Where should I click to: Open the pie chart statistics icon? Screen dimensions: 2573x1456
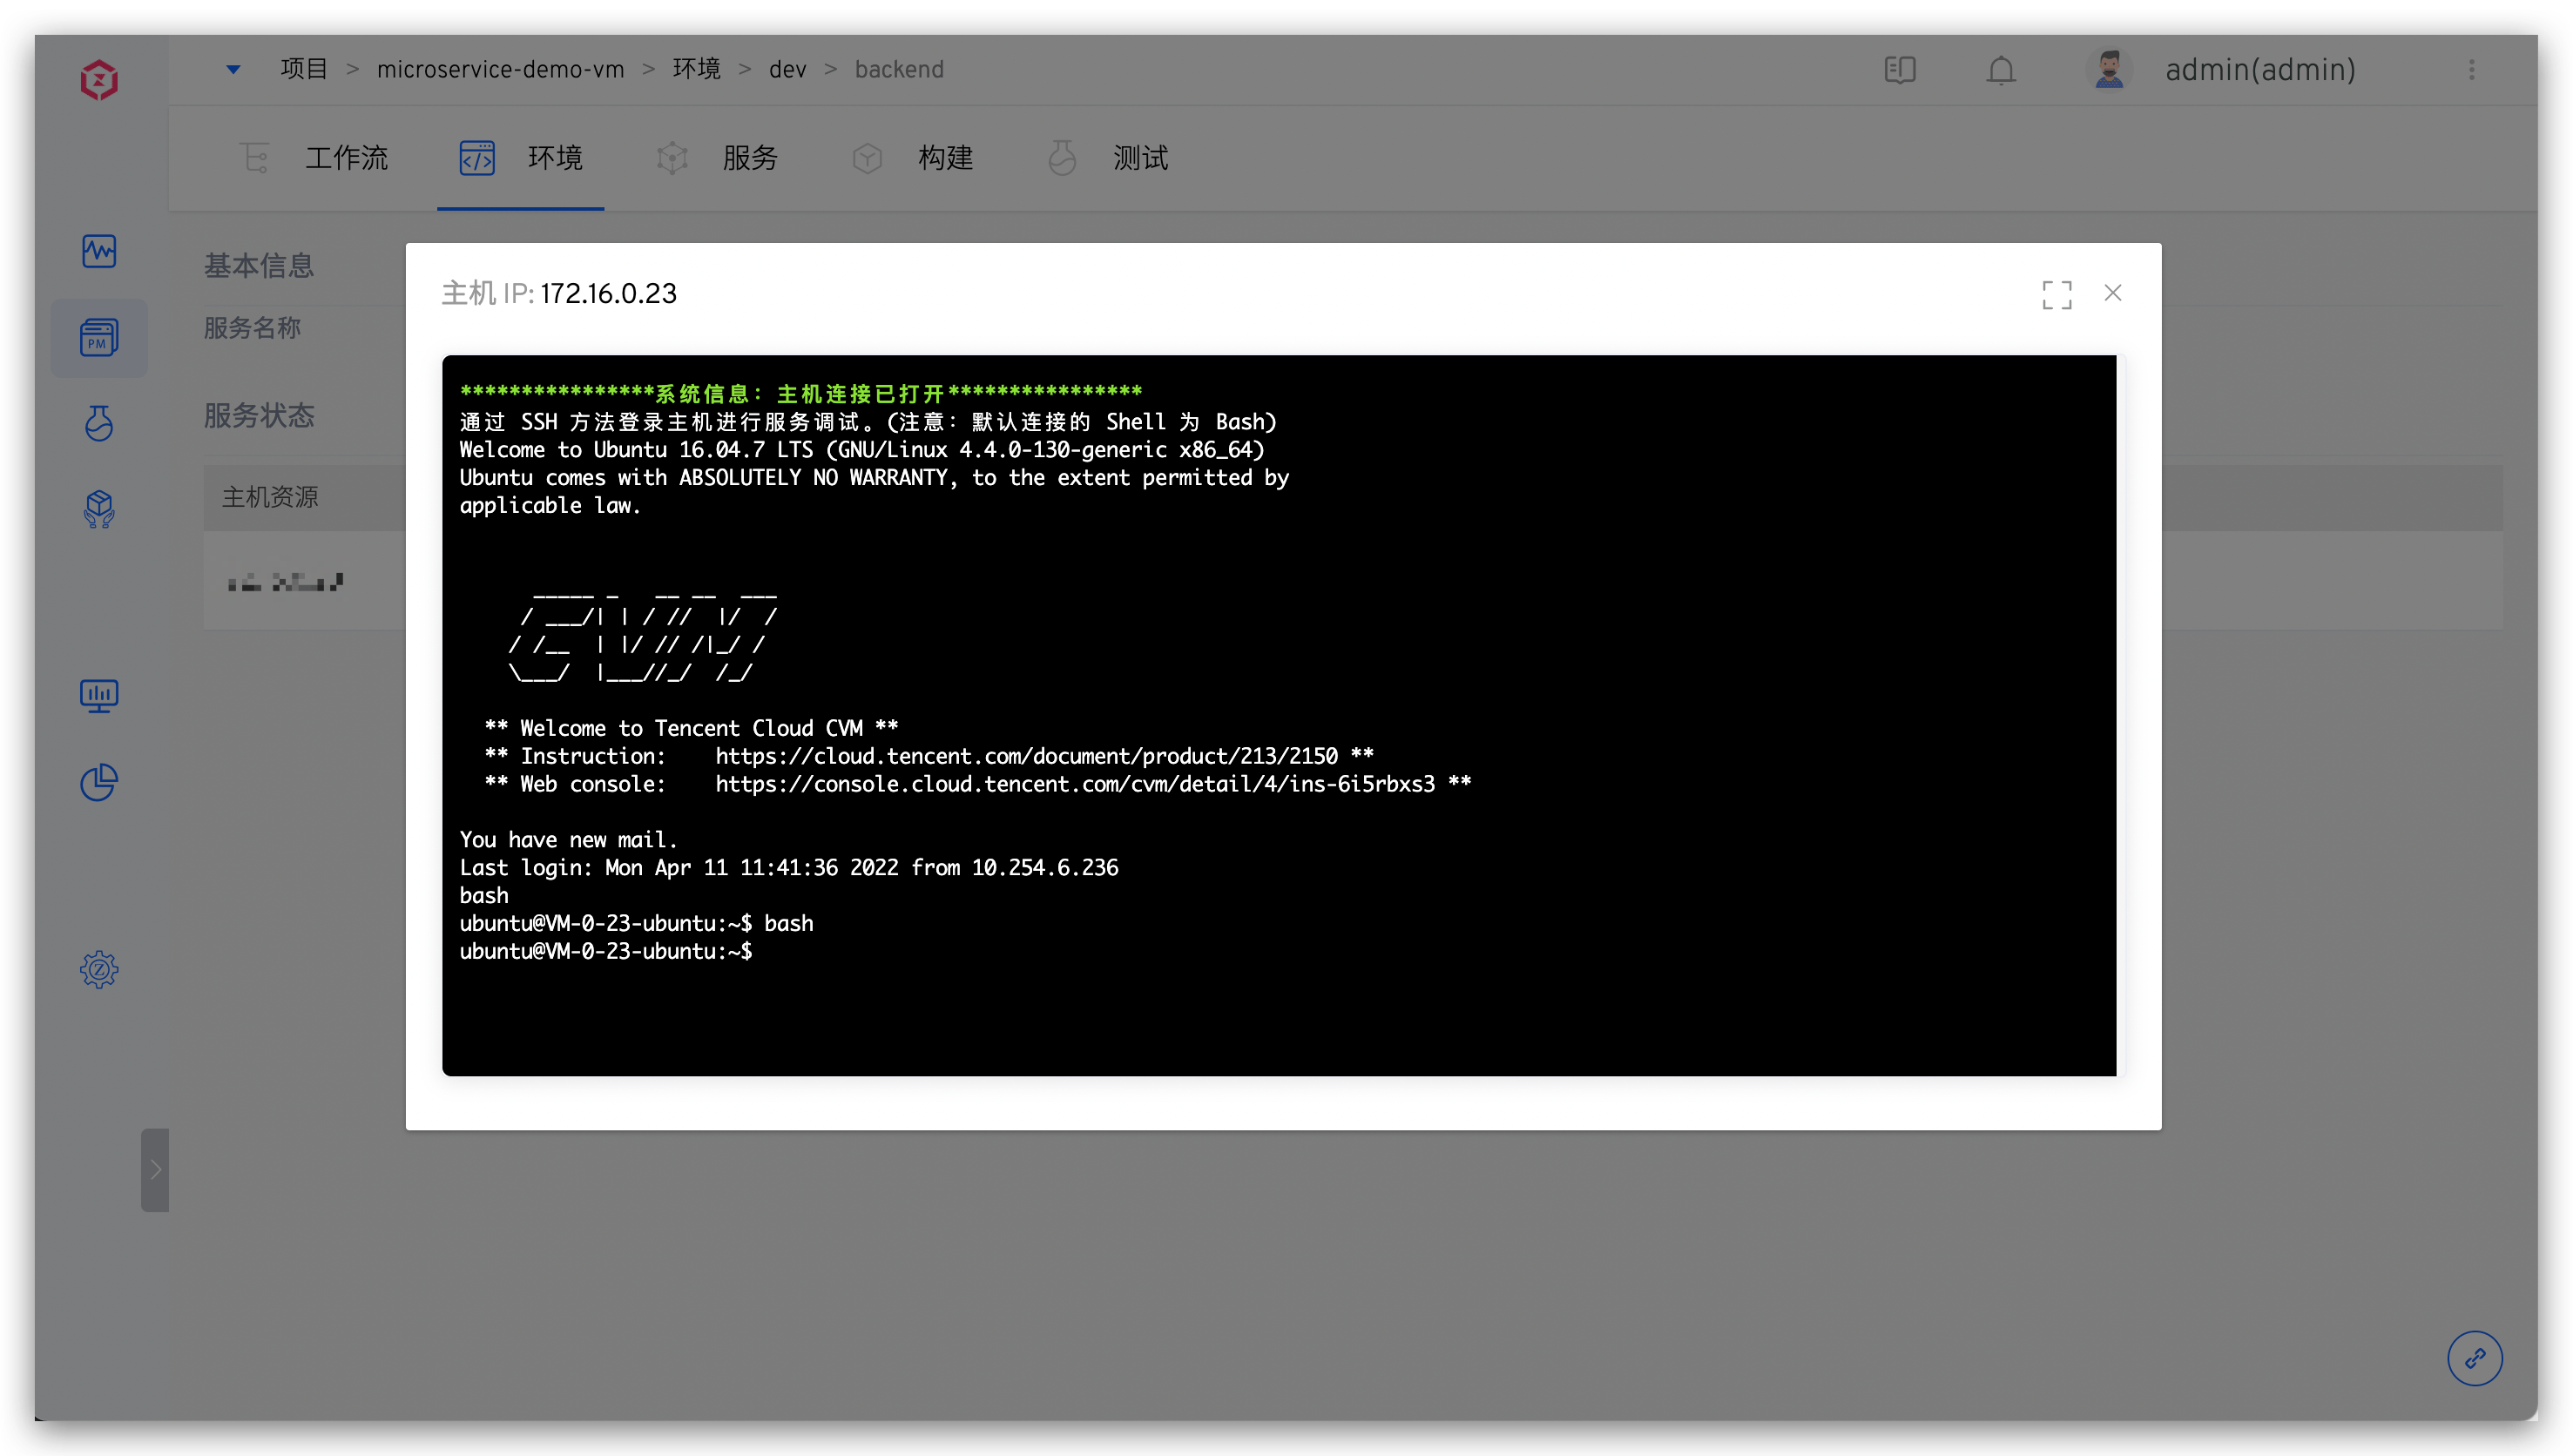tap(99, 782)
